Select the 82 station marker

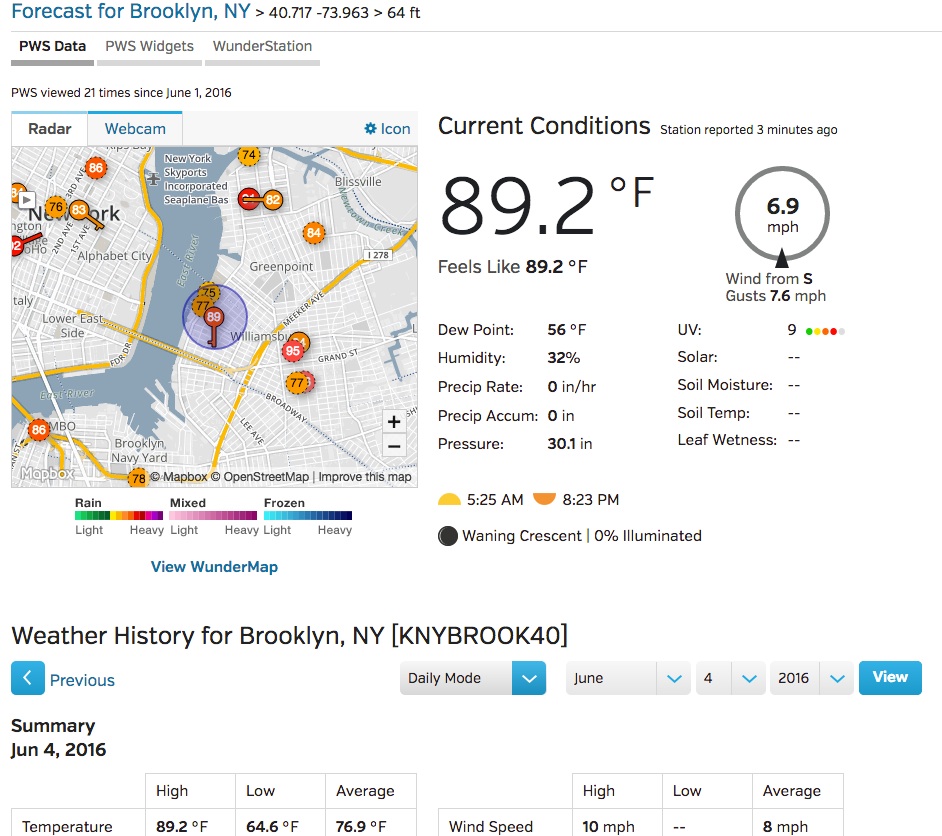(273, 199)
